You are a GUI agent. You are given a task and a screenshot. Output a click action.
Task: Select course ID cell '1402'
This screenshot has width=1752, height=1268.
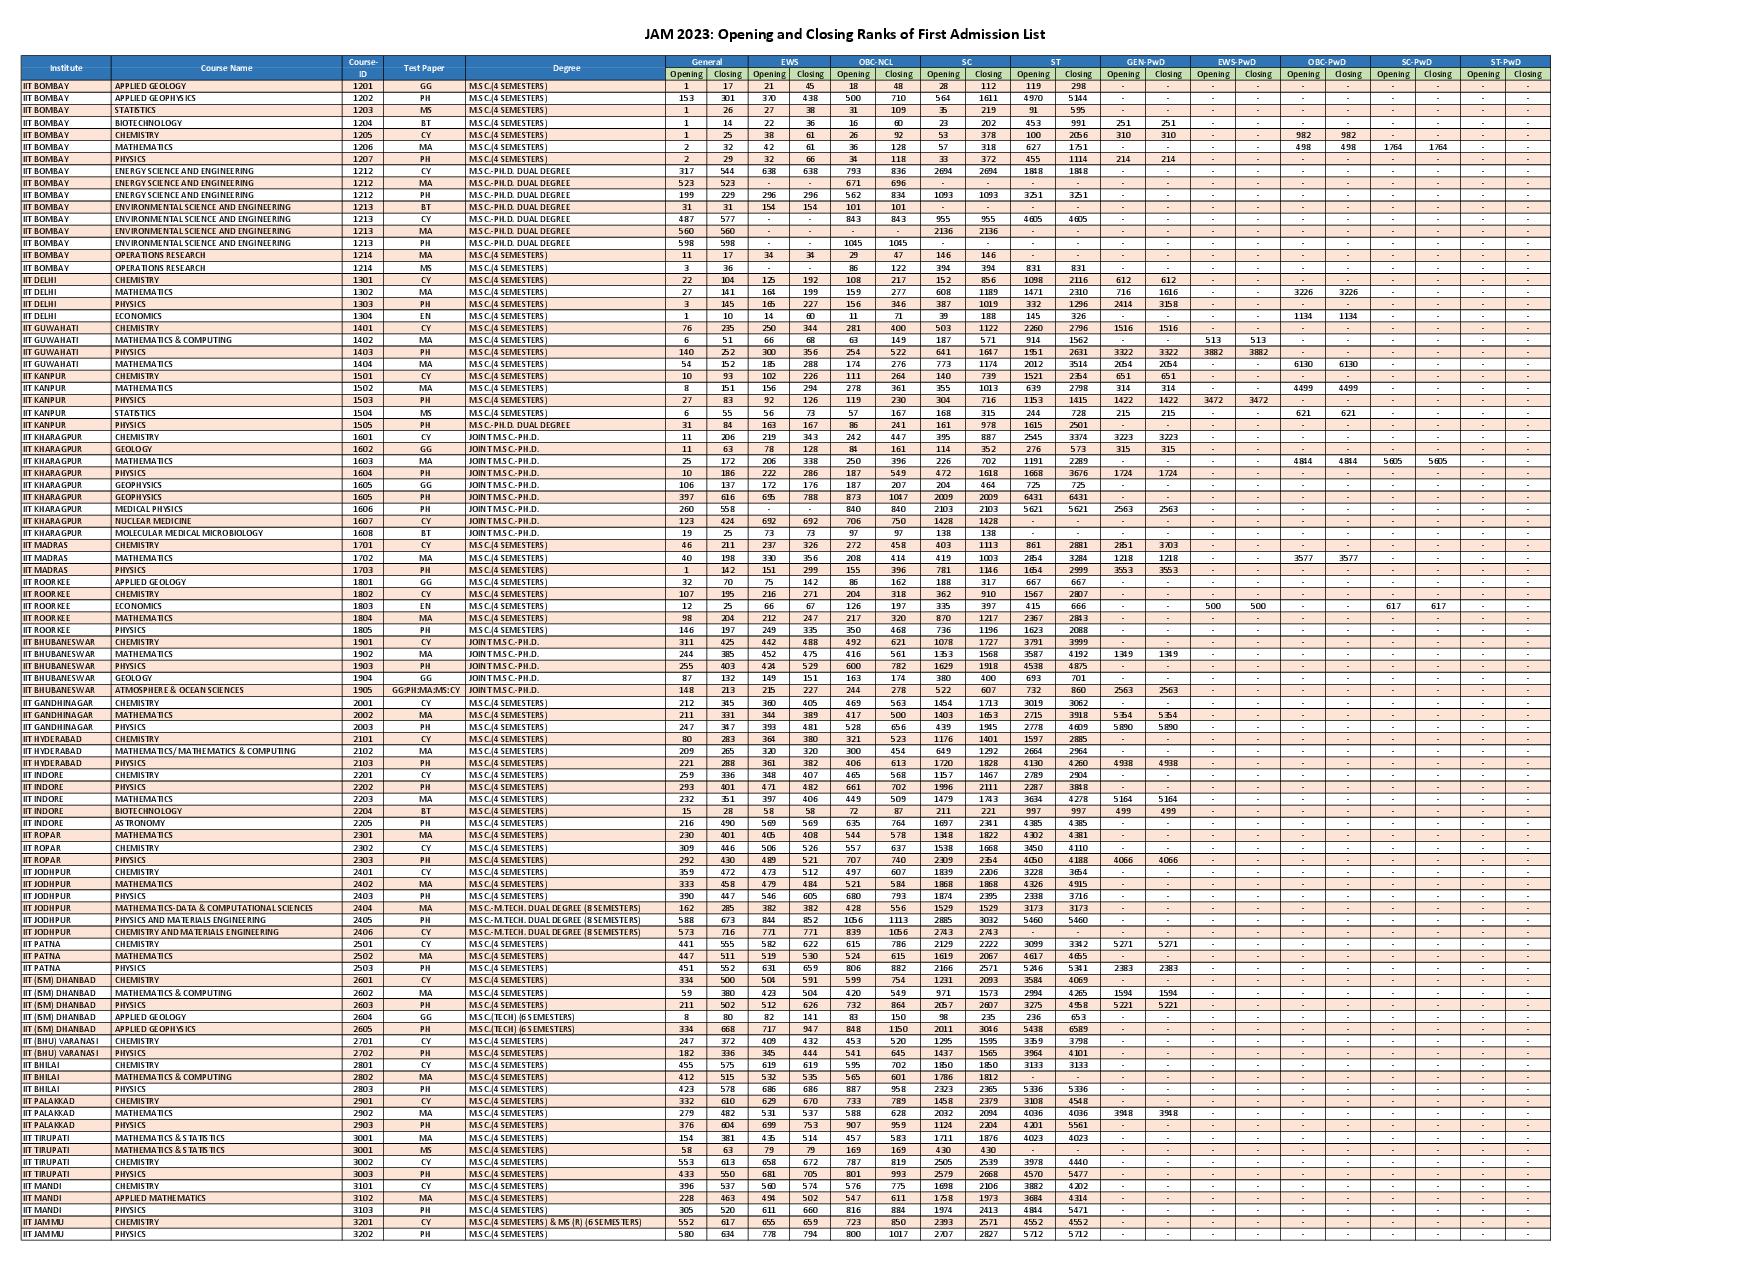(363, 340)
